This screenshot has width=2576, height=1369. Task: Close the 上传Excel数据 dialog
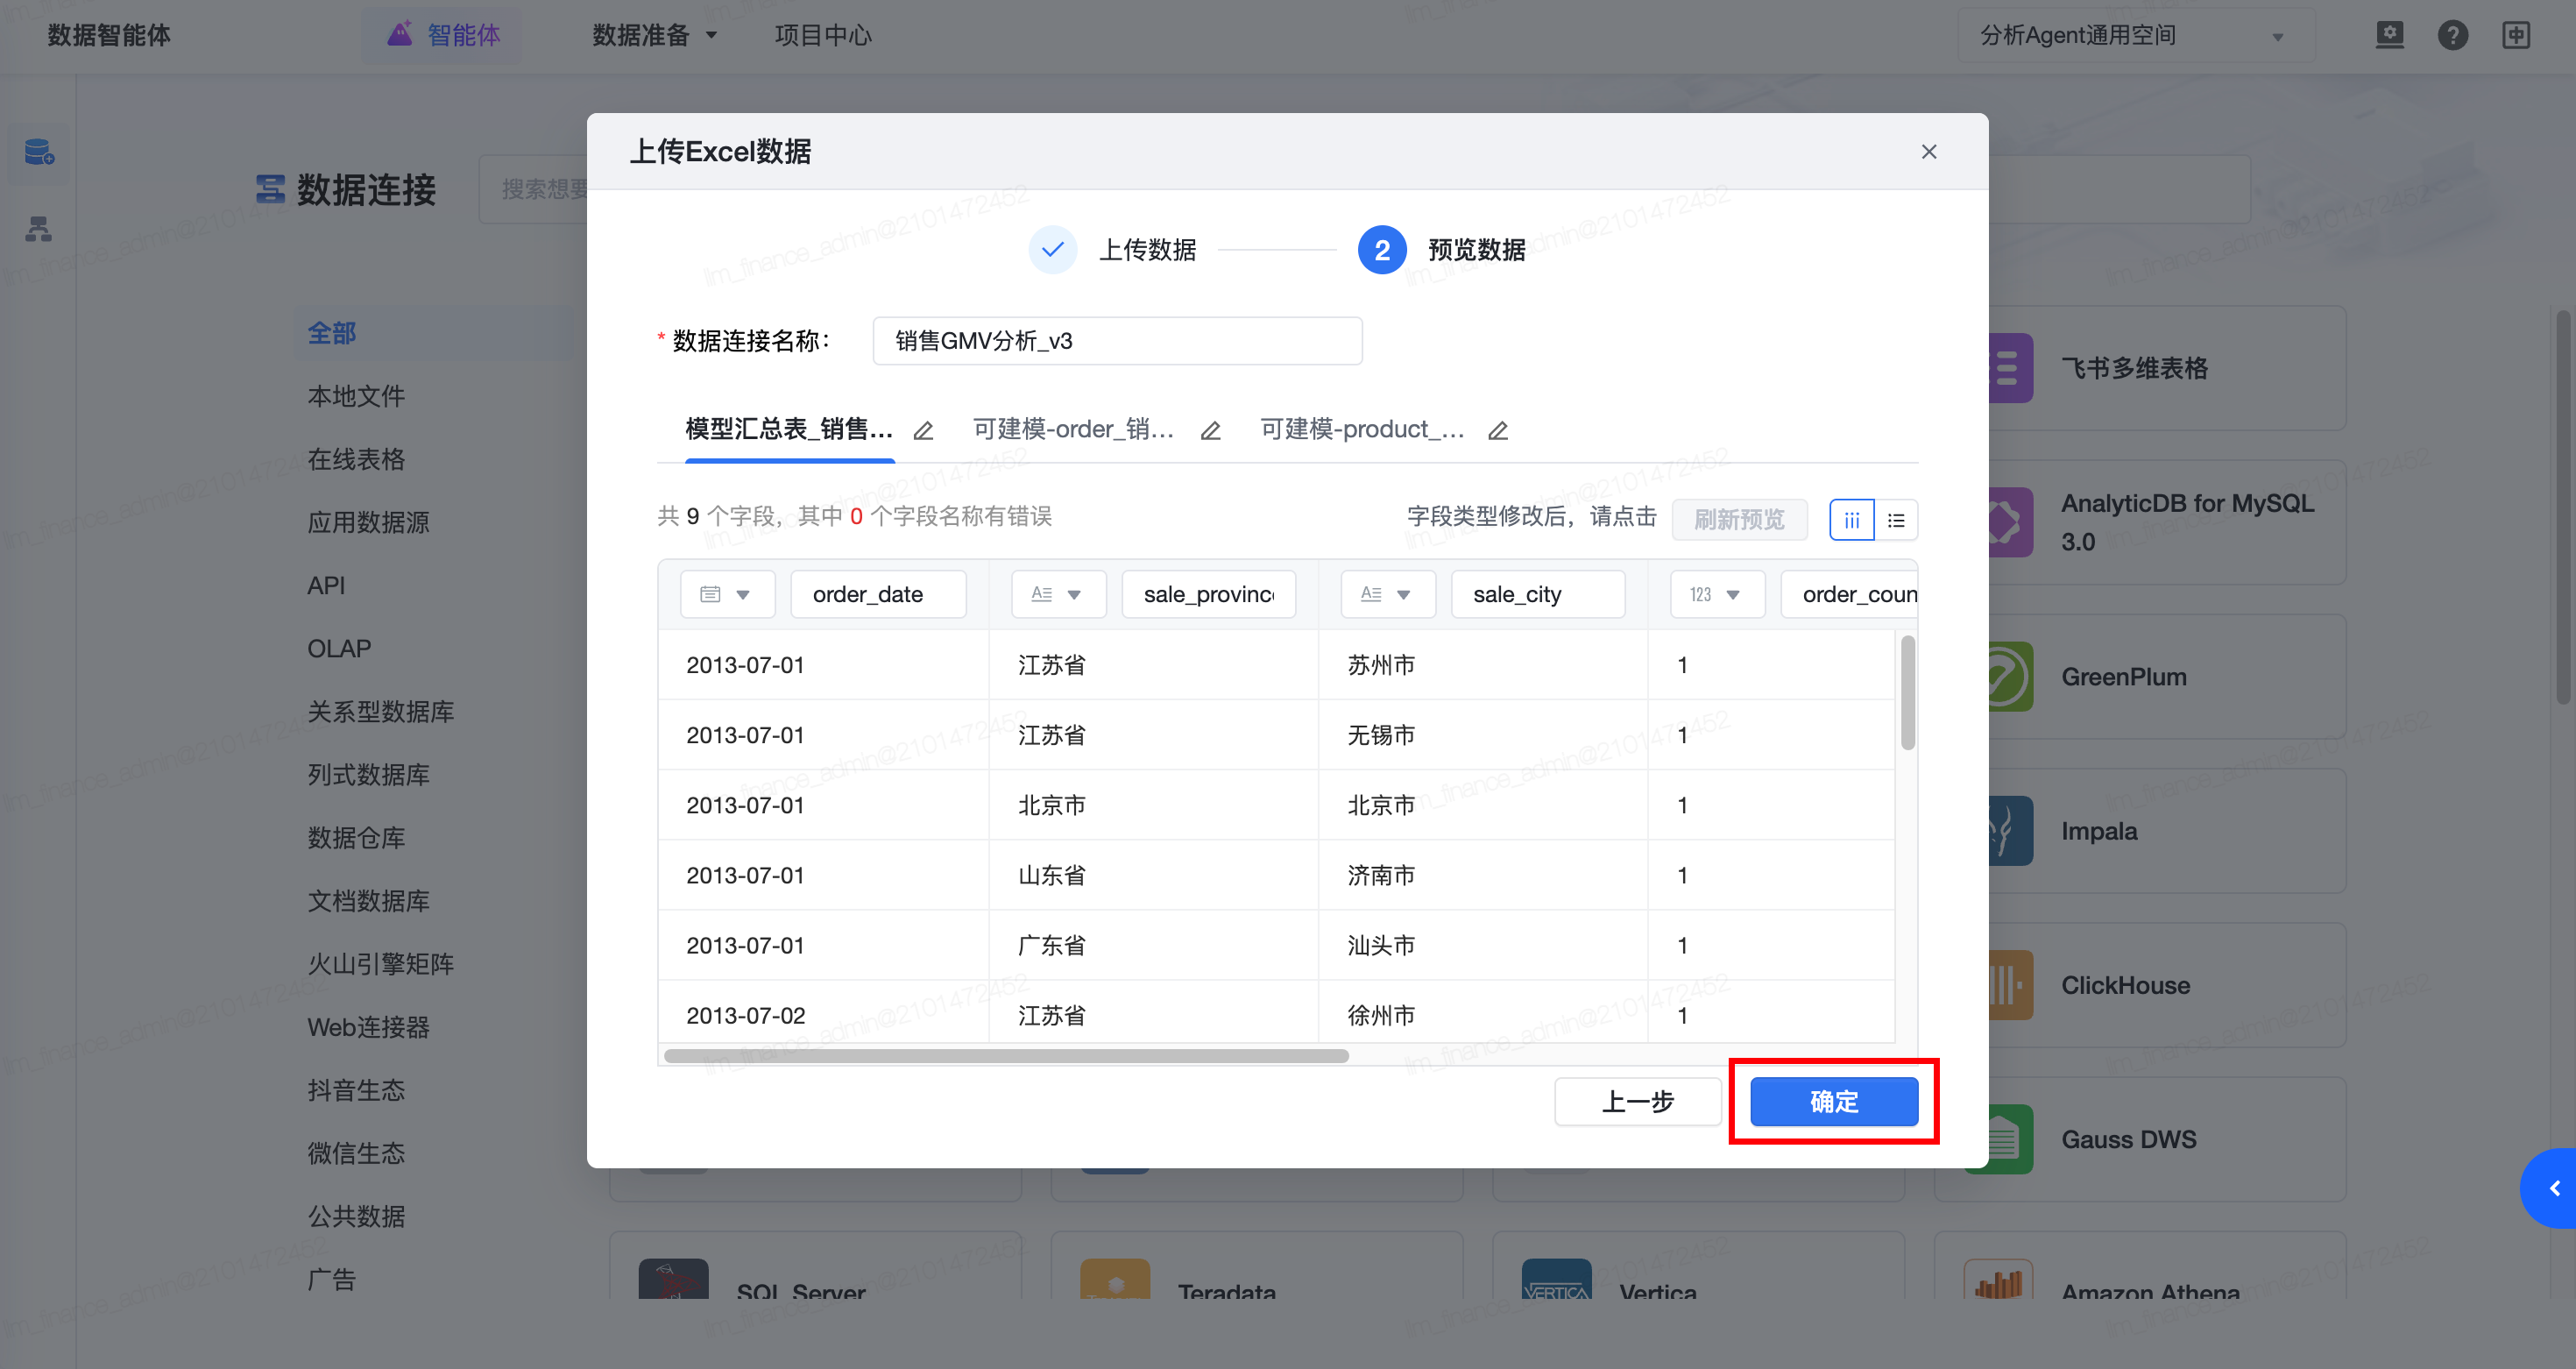pos(1929,152)
